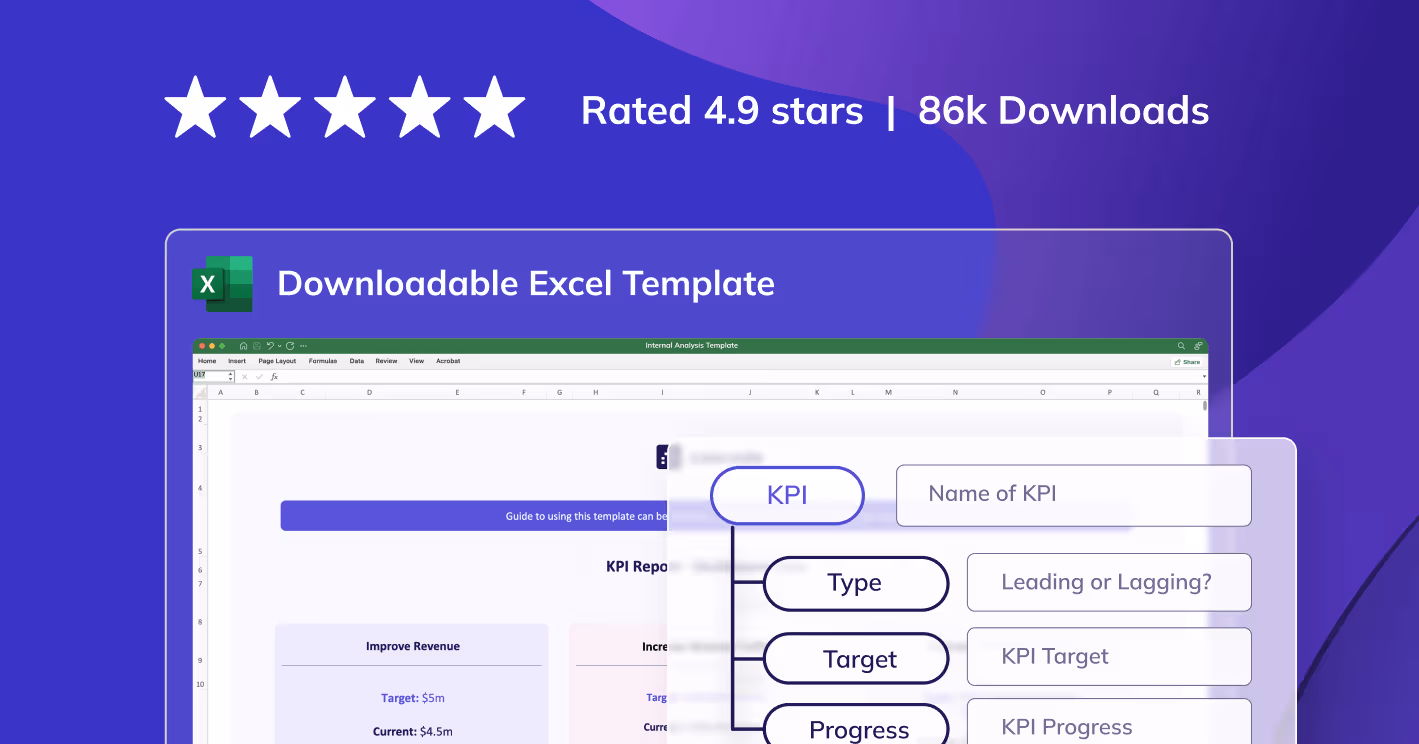
Task: Click the KPI pill node
Action: point(787,495)
